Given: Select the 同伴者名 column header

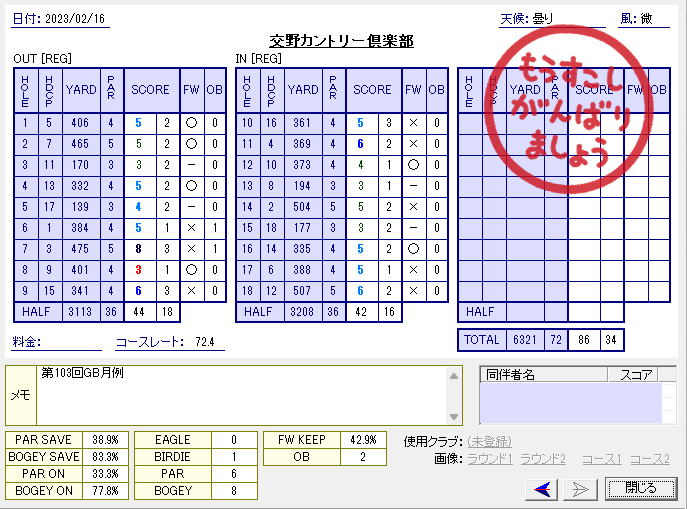Looking at the screenshot, I should click(x=542, y=375).
